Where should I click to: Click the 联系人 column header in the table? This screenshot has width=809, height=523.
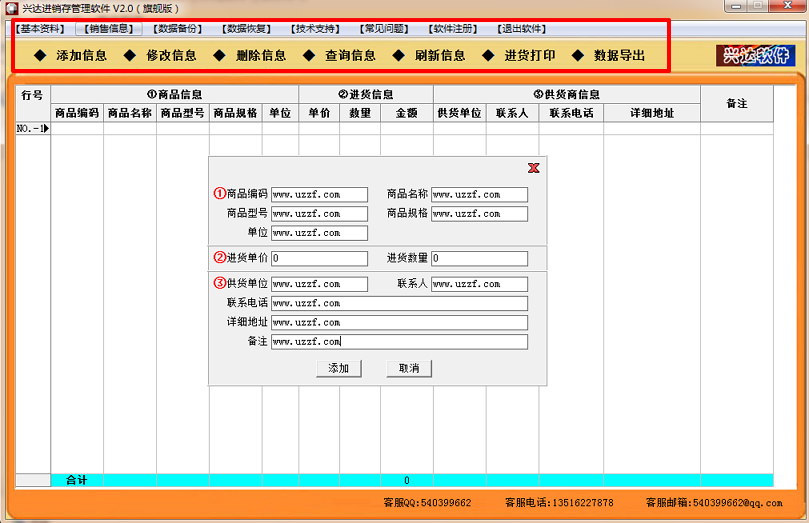point(512,113)
